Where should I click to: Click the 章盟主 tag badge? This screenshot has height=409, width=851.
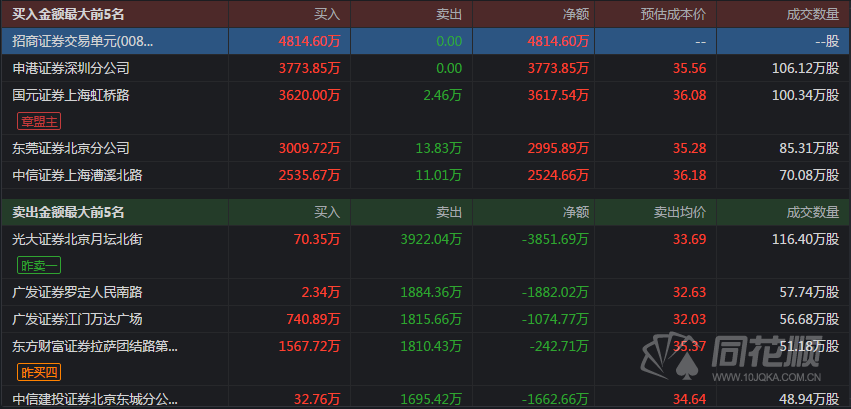39,122
